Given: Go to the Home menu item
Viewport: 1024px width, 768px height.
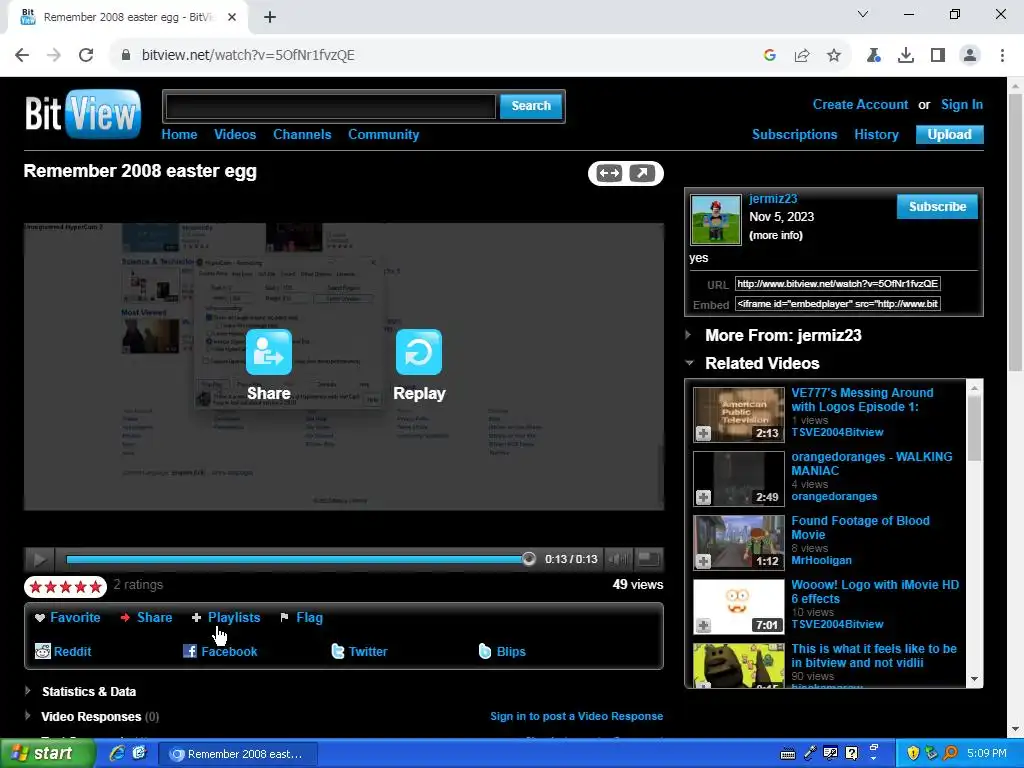Looking at the screenshot, I should [179, 135].
